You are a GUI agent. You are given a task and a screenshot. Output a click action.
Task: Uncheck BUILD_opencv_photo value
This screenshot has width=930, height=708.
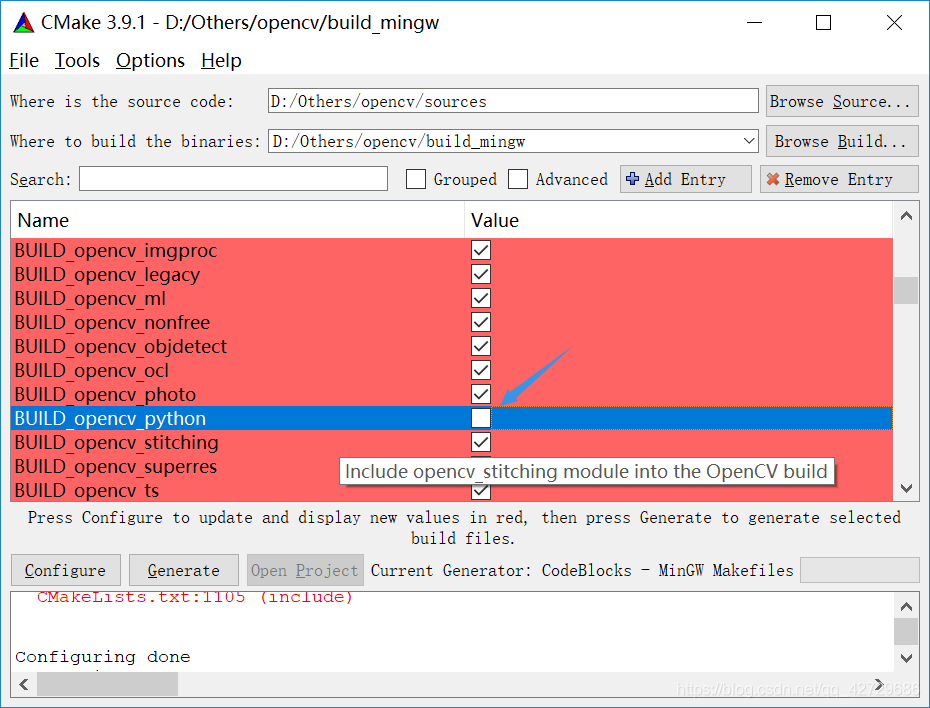pos(481,394)
